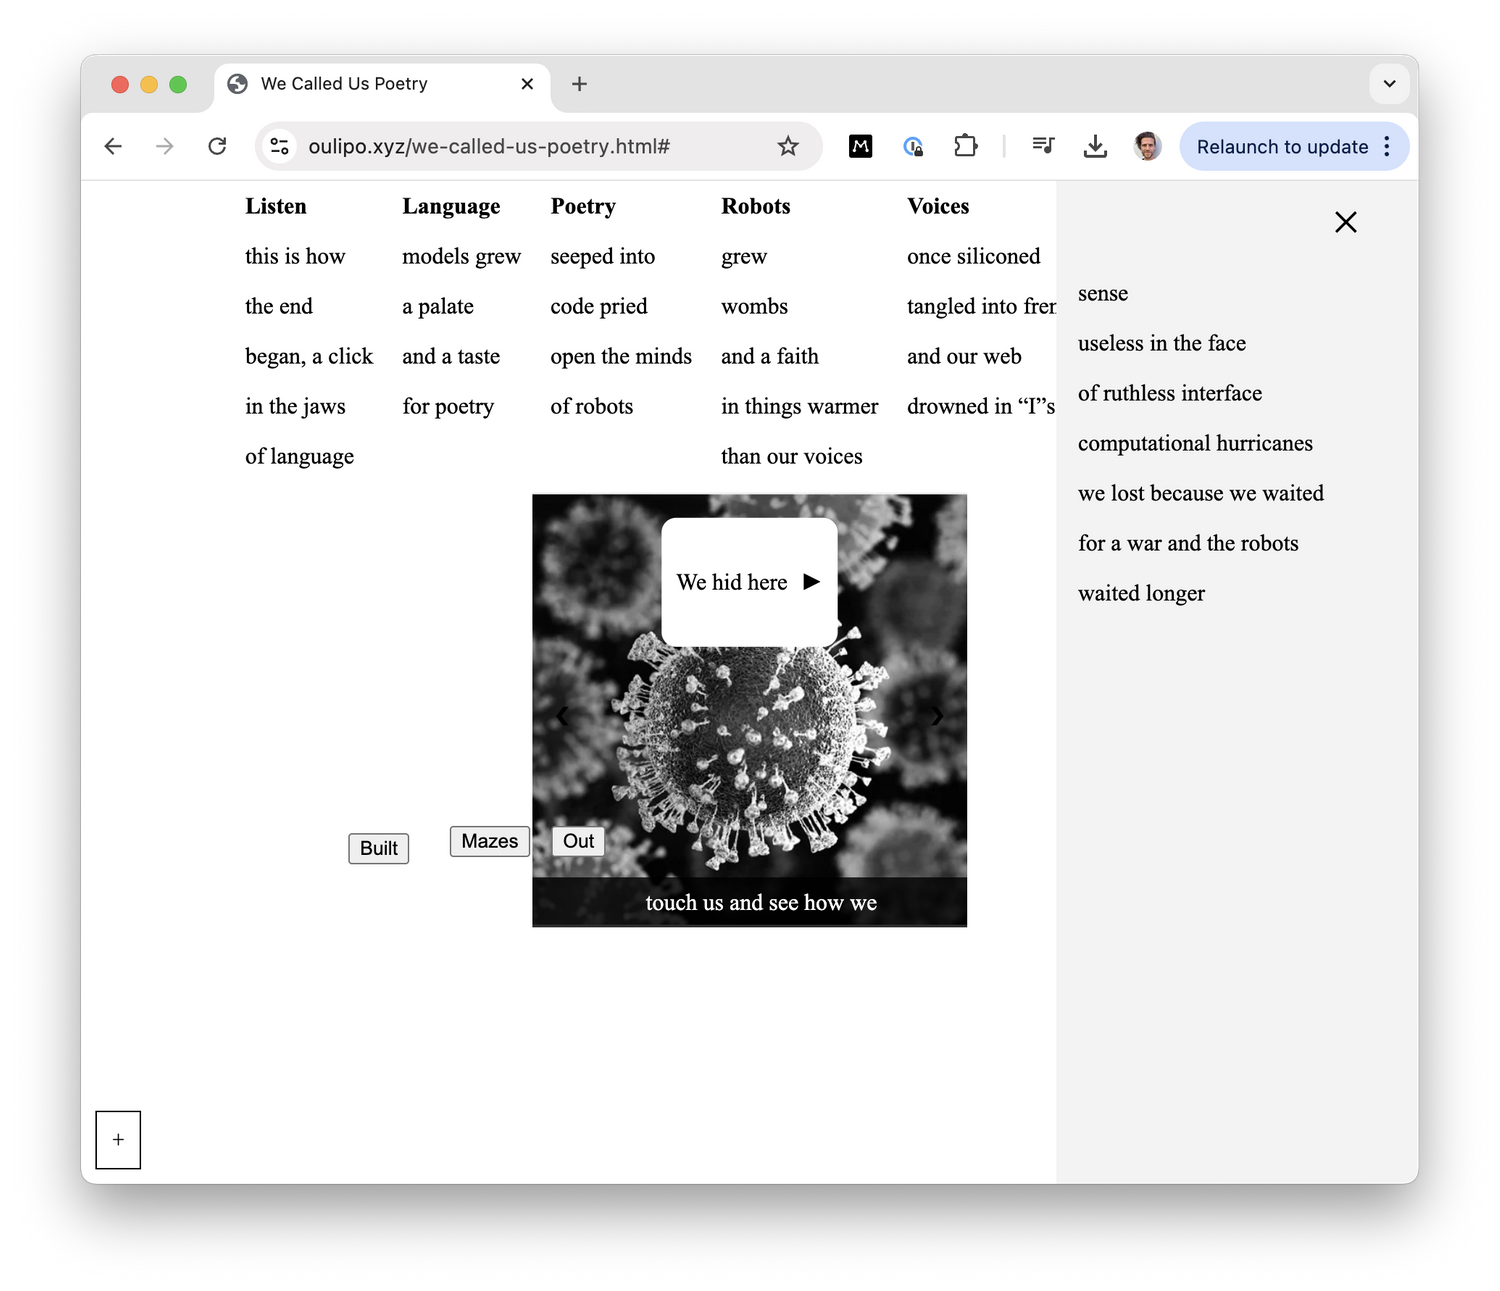Open the downloads icon in the toolbar
1500x1291 pixels.
[x=1095, y=146]
